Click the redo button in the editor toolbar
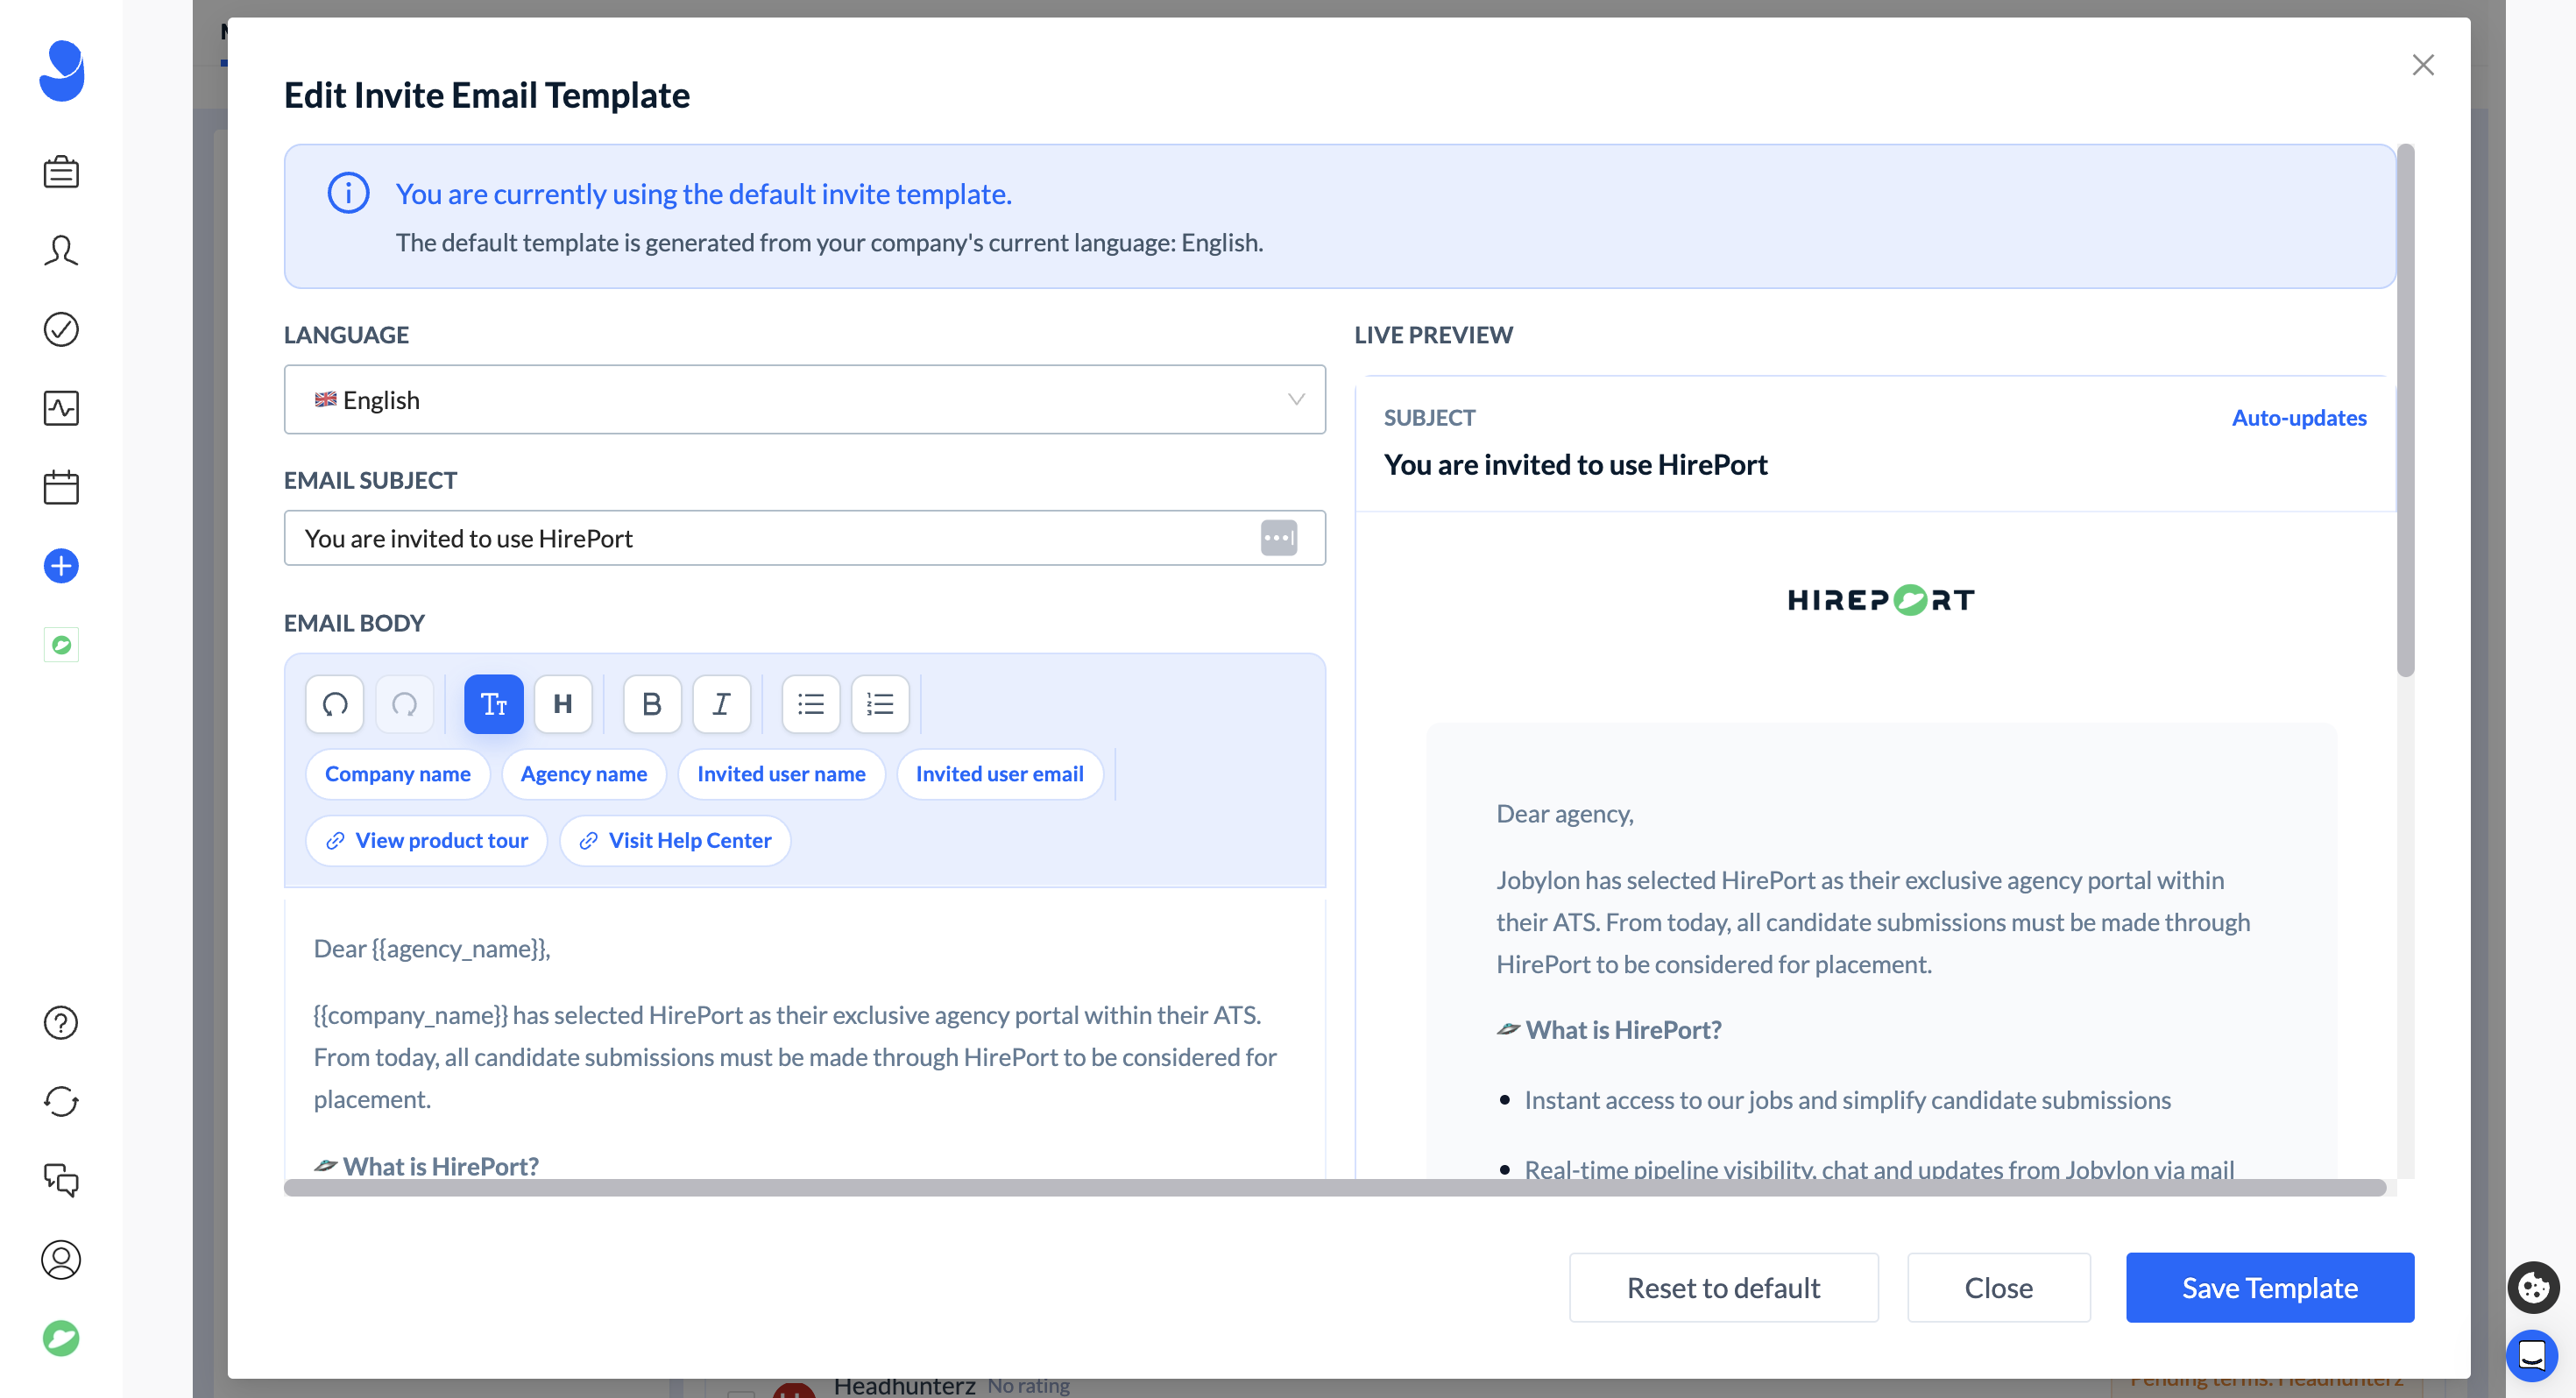The height and width of the screenshot is (1398, 2576). click(x=405, y=704)
